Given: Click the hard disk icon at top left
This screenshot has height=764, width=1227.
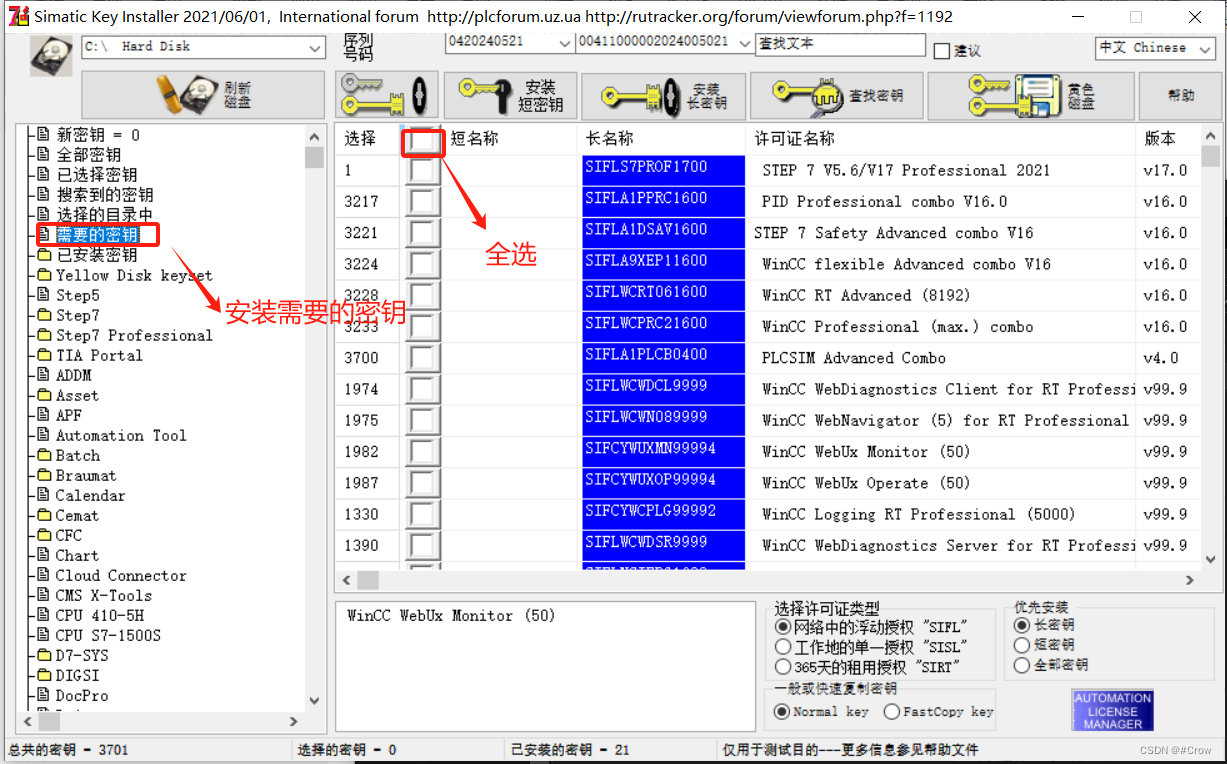Looking at the screenshot, I should pos(51,56).
